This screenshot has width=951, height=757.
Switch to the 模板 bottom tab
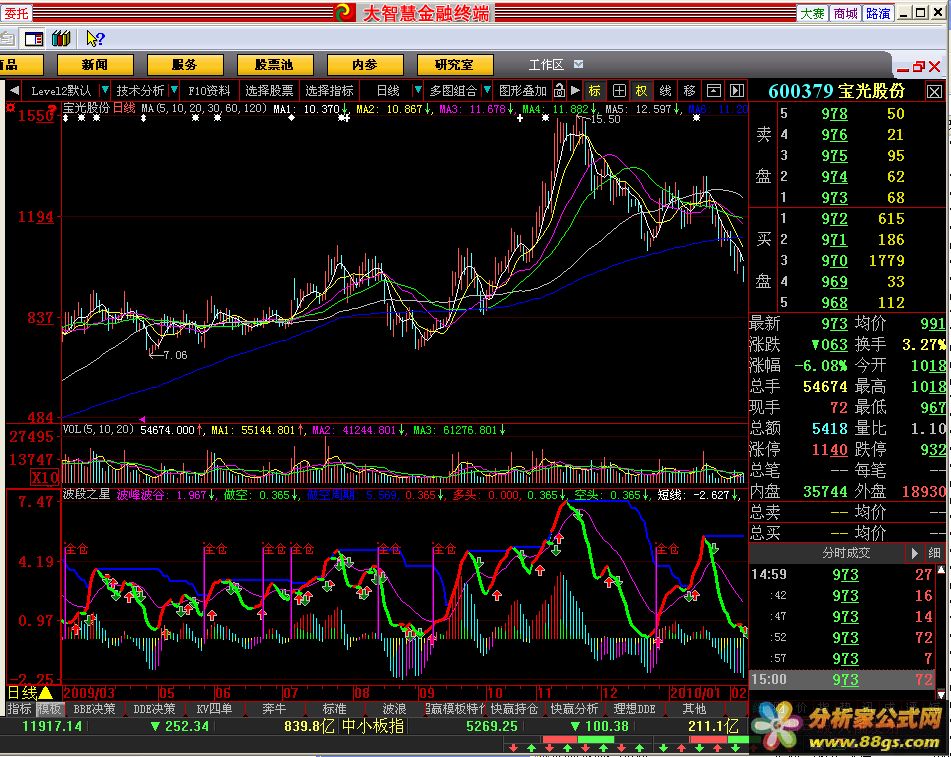point(49,708)
